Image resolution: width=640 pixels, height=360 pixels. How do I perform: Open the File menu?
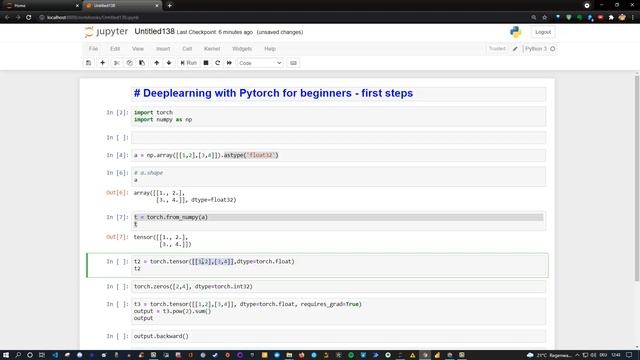pyautogui.click(x=93, y=49)
